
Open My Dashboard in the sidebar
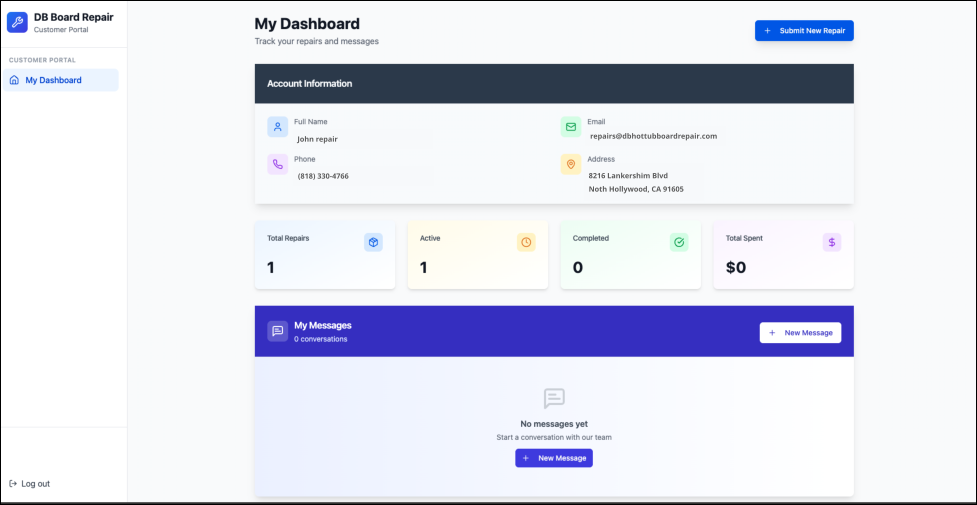point(60,80)
